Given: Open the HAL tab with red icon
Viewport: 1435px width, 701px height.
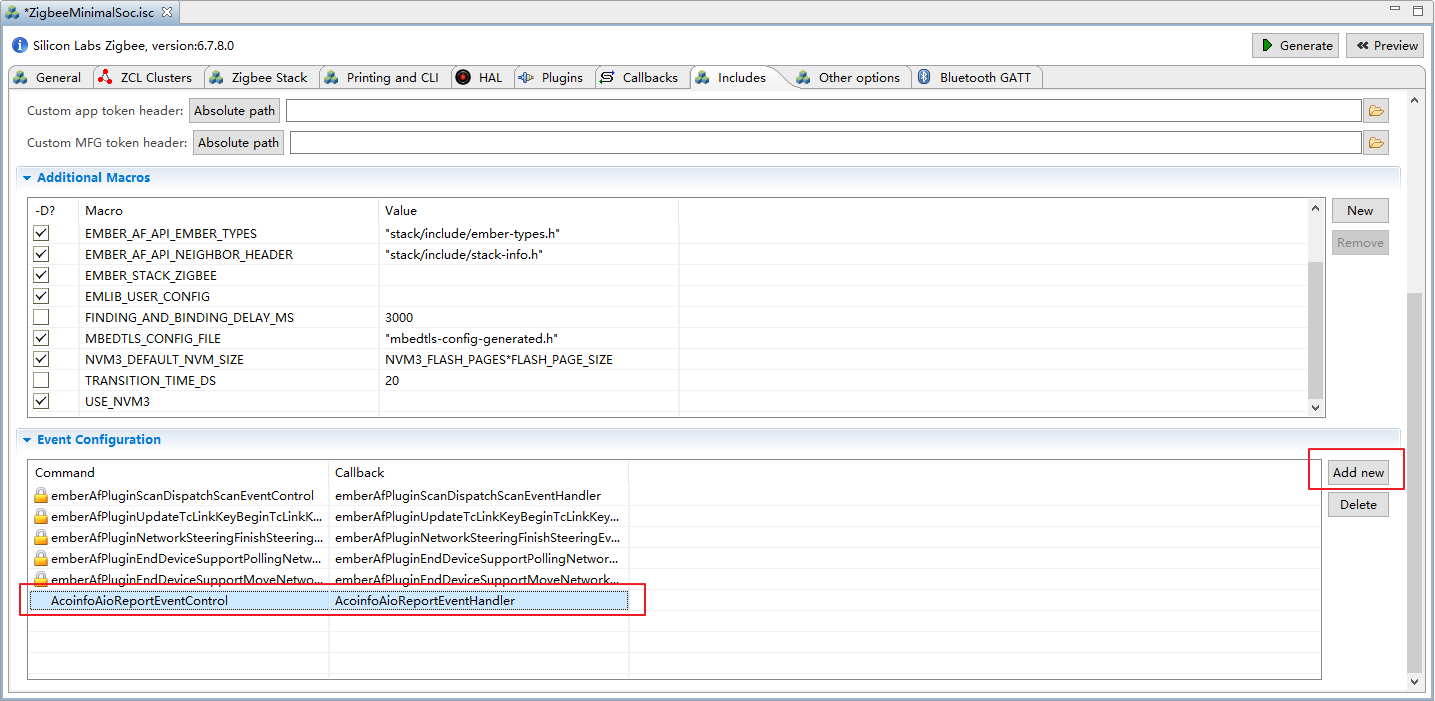Looking at the screenshot, I should [463, 77].
